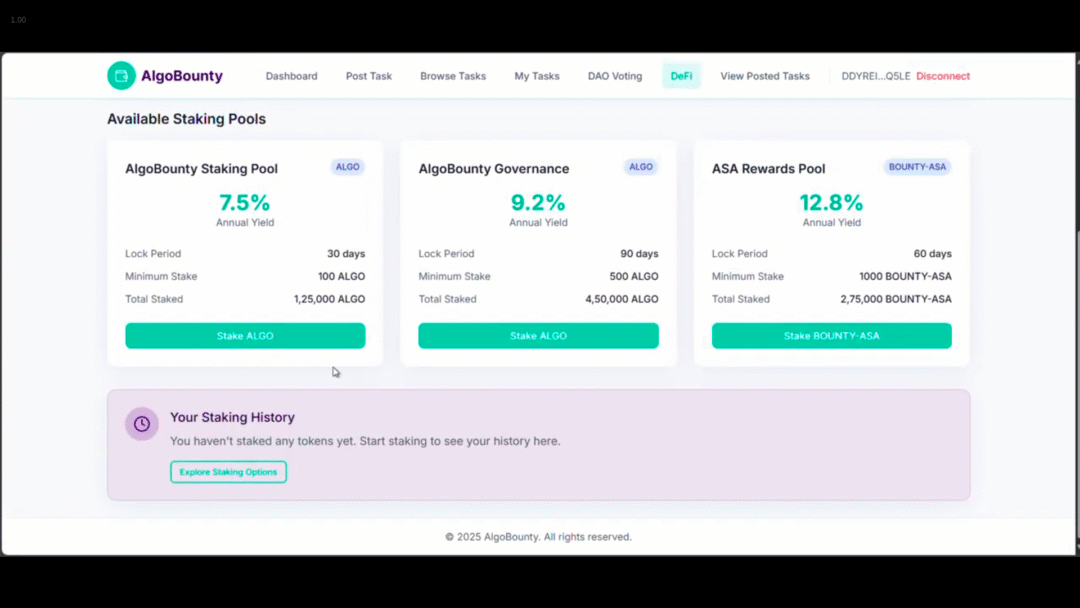Click the AlgoBounty wallet logo icon
Image resolution: width=1080 pixels, height=608 pixels.
click(x=121, y=76)
